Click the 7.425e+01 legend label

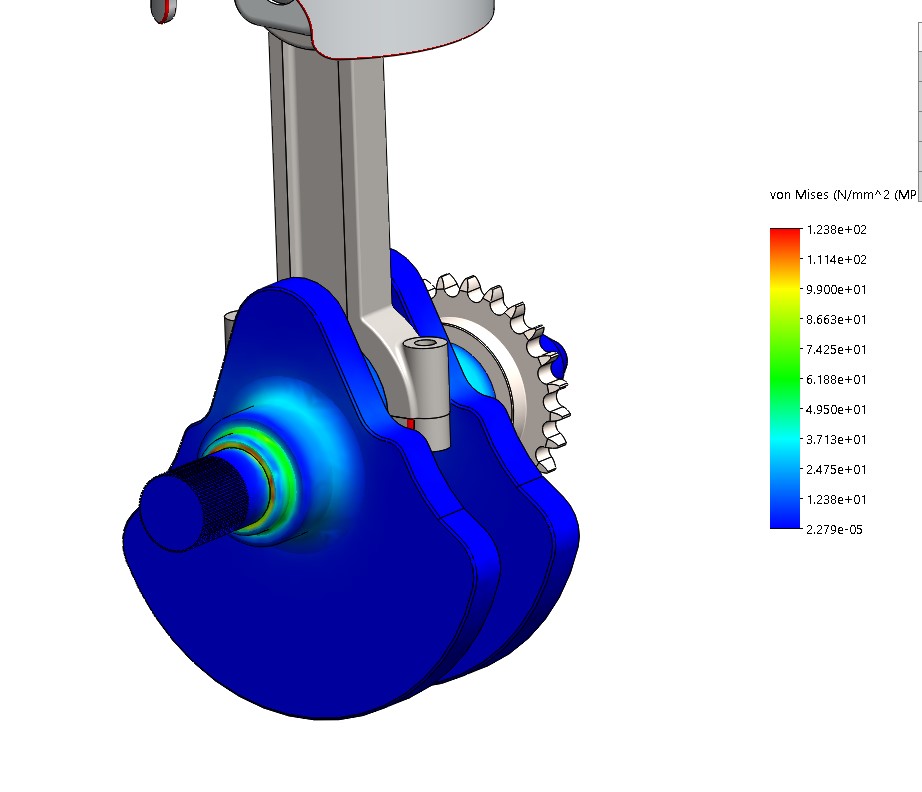pos(836,350)
